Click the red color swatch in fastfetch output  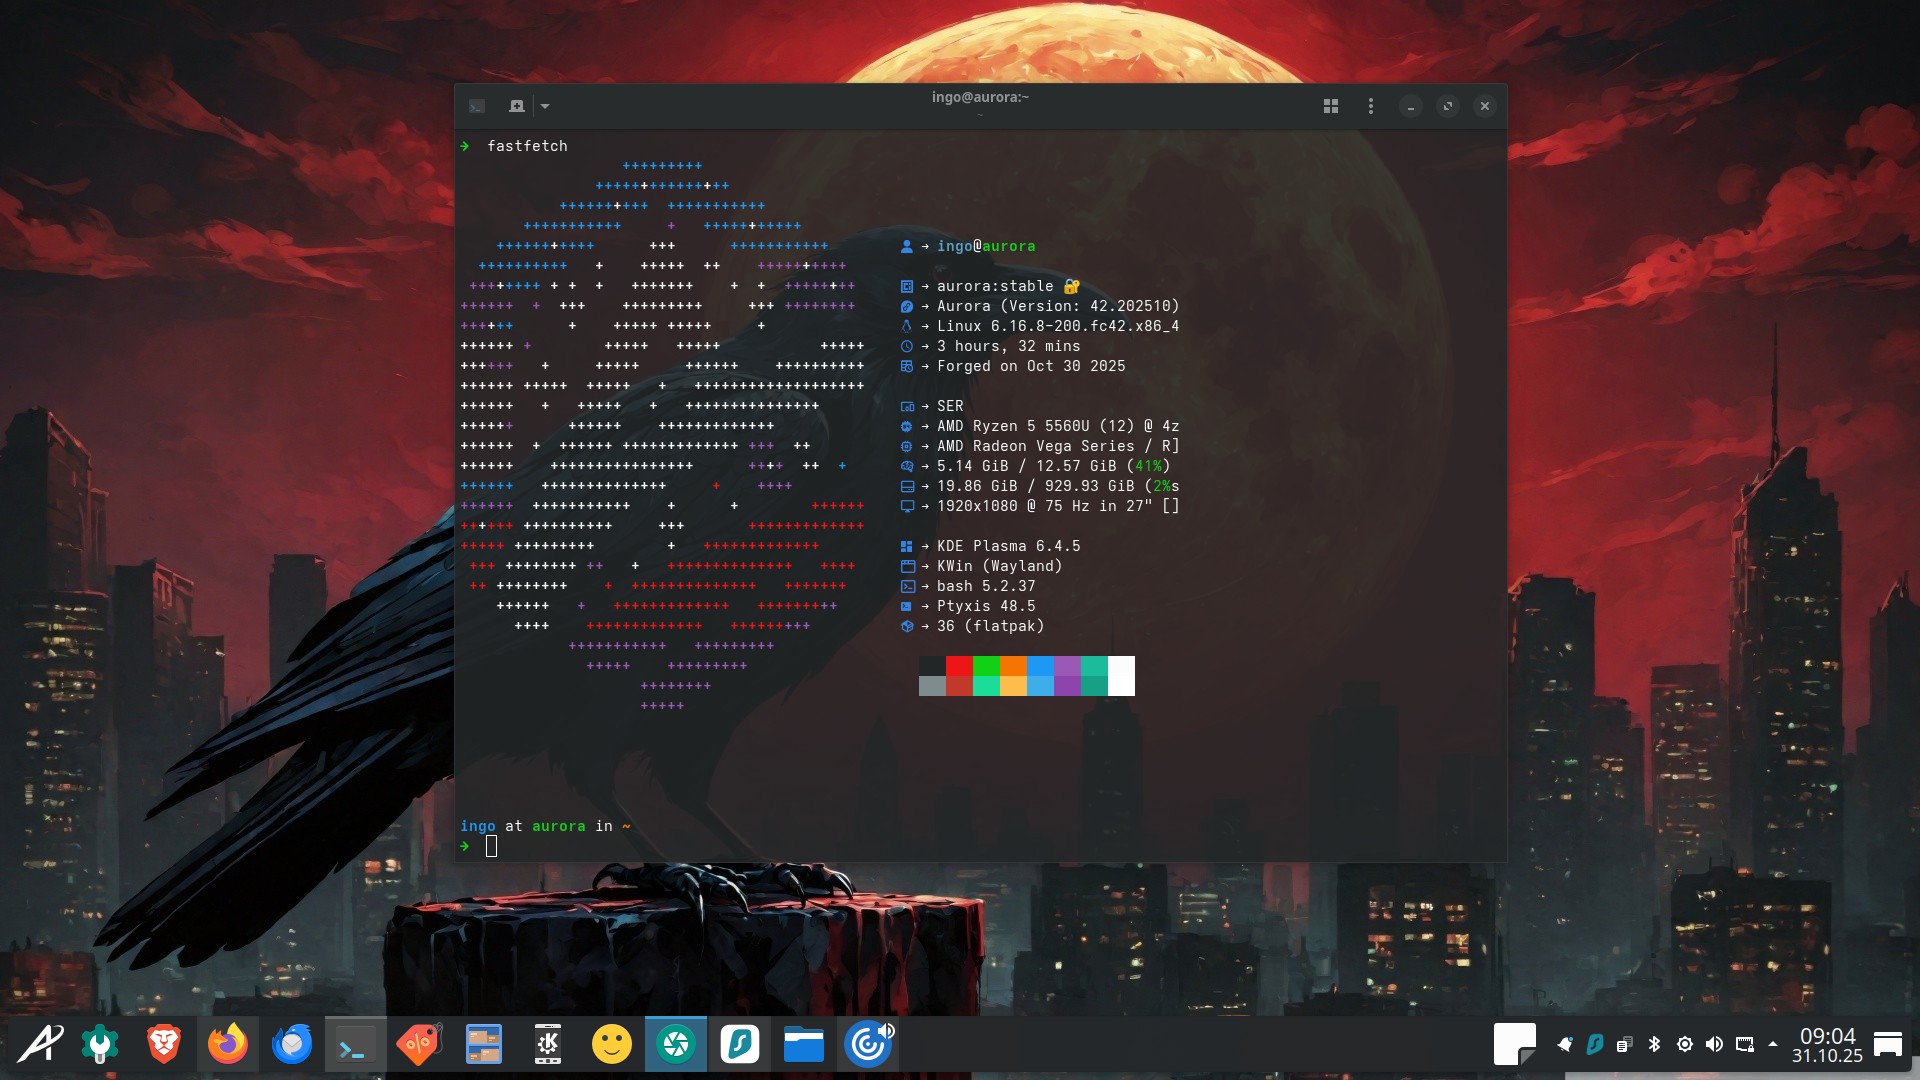959,666
